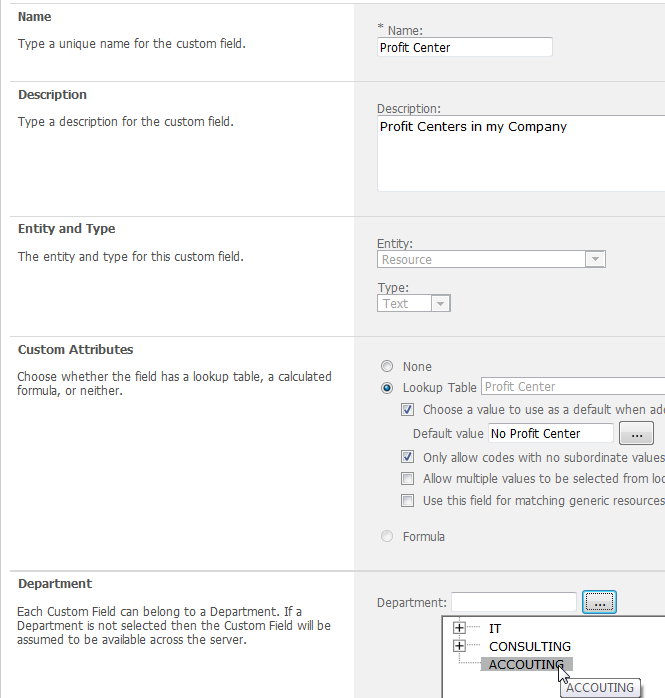This screenshot has height=698, width=665.
Task: Select the Formula radio button
Action: 387,537
